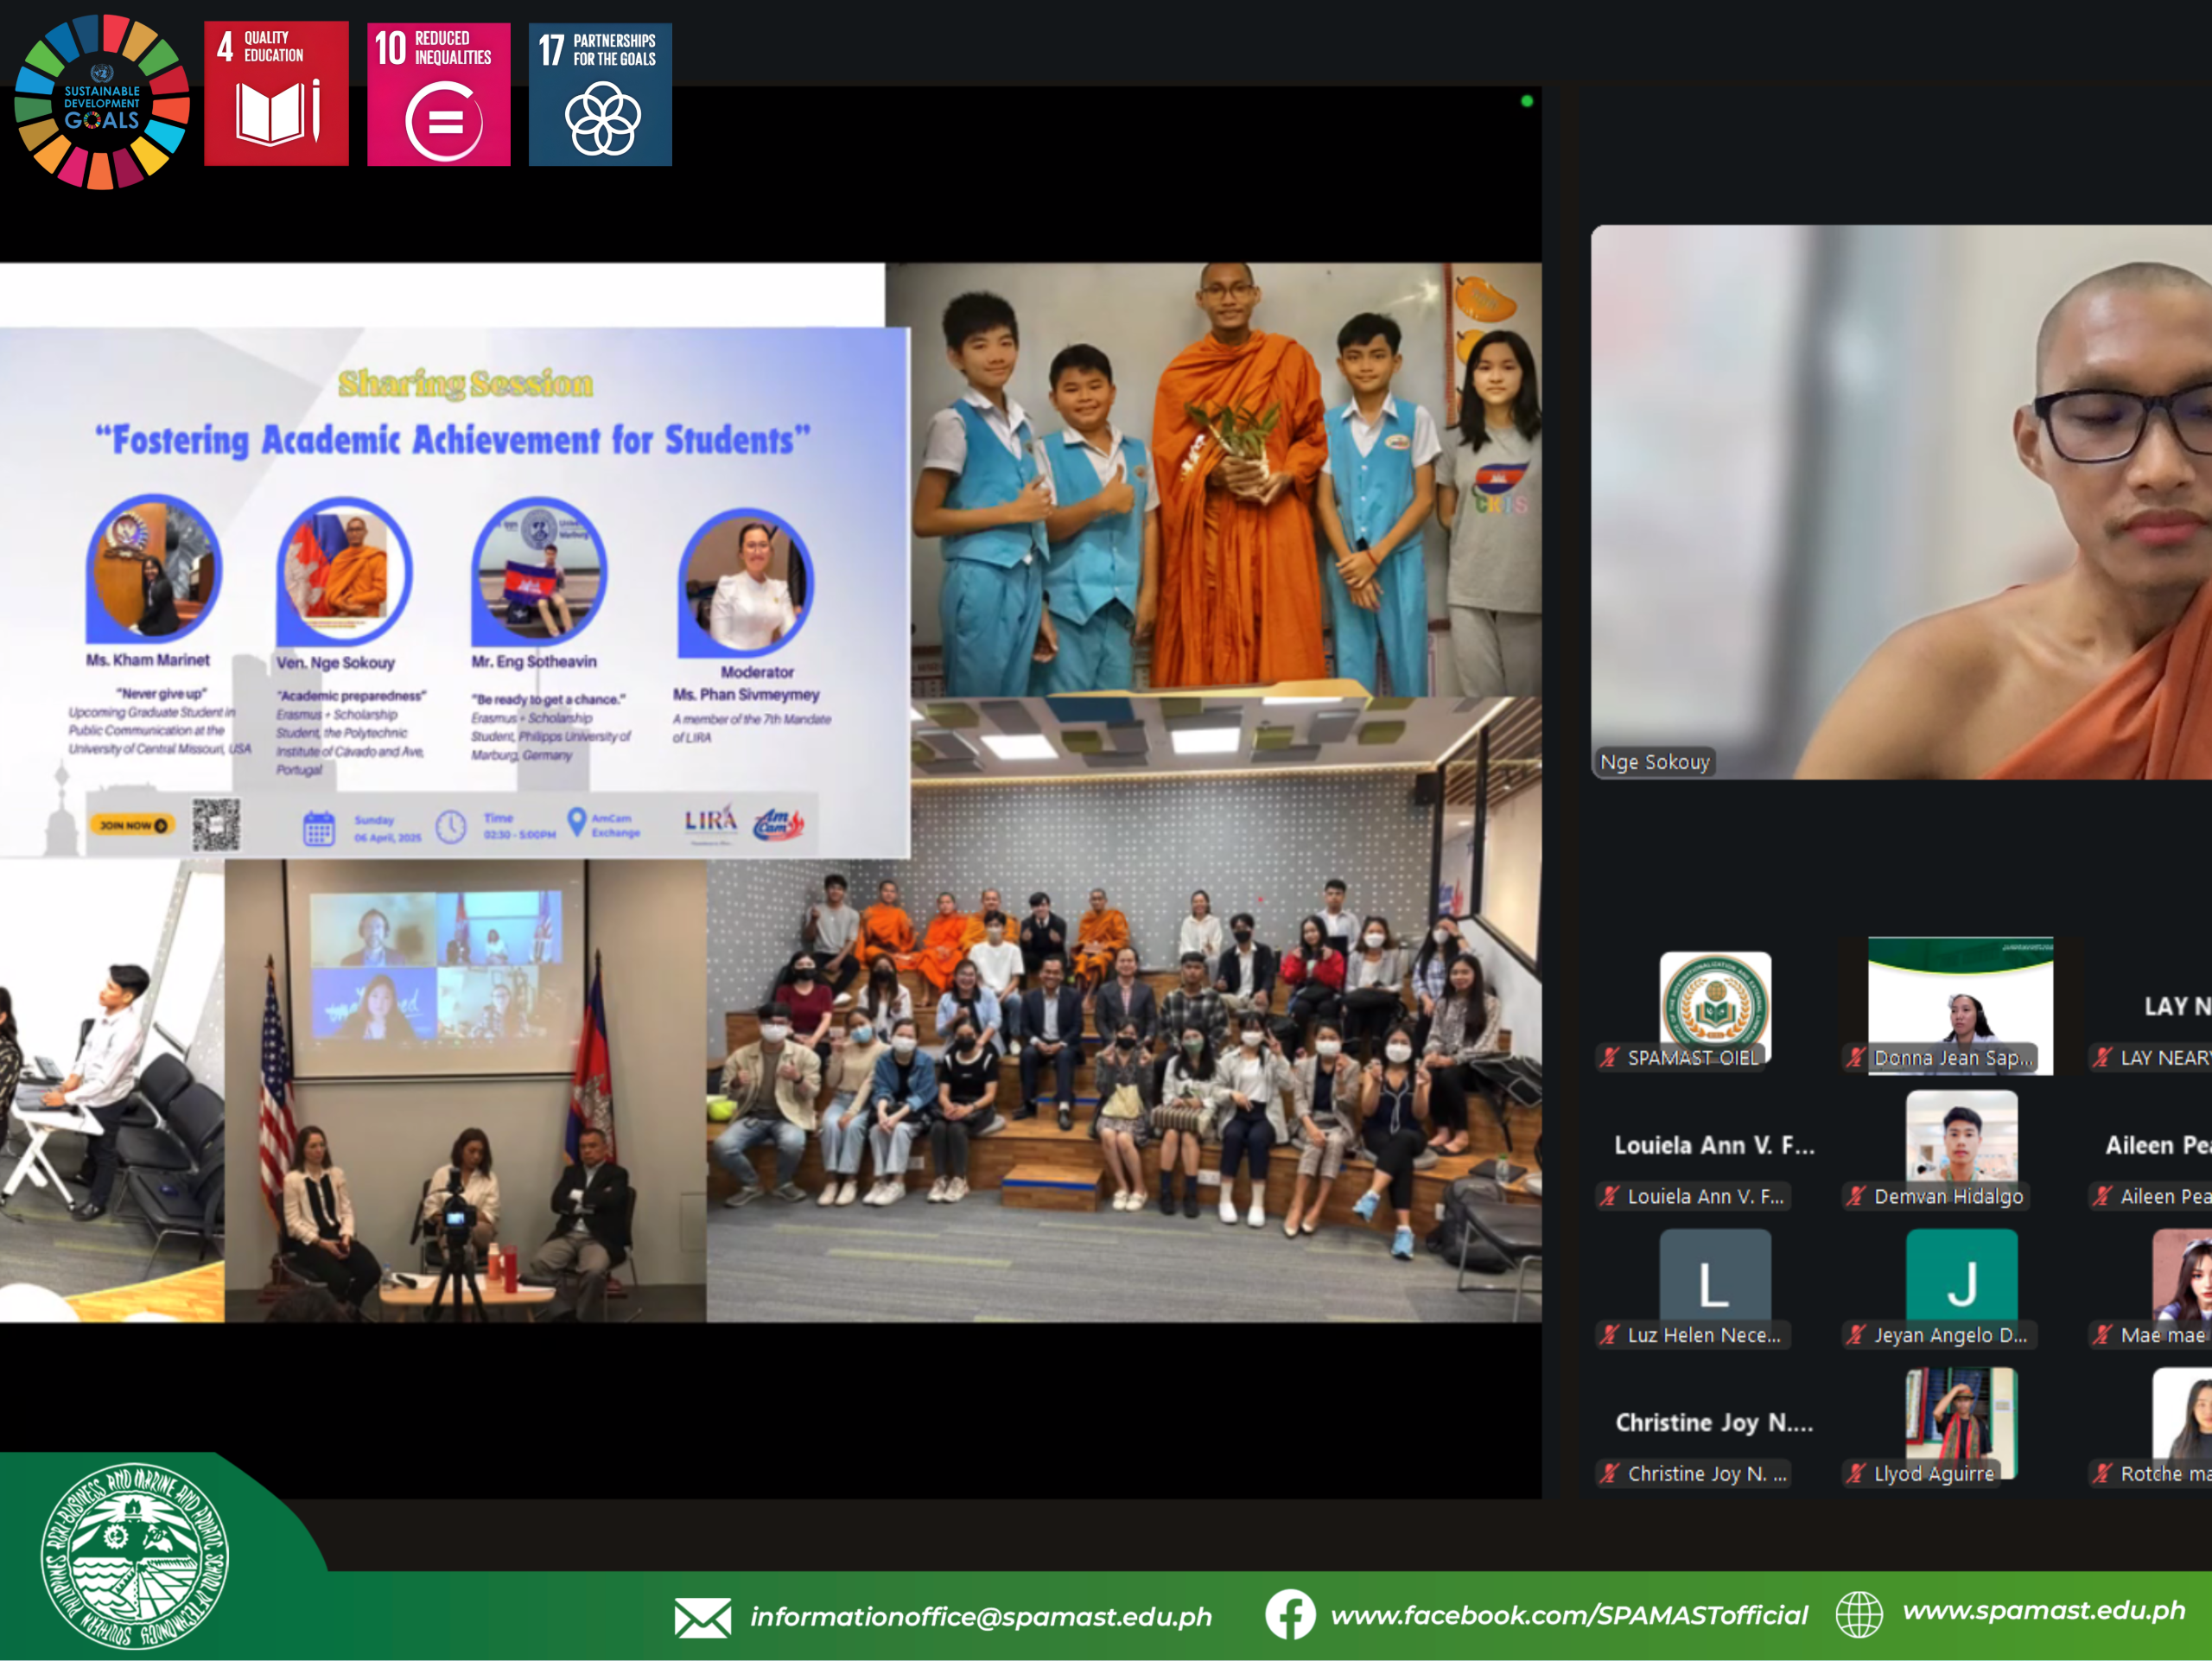Click the QR code on the poster

pos(216,825)
